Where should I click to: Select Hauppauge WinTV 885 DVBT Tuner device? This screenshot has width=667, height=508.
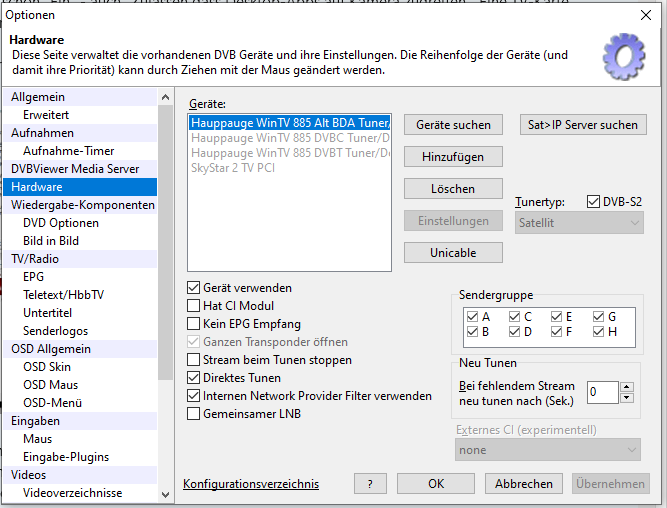click(x=289, y=153)
